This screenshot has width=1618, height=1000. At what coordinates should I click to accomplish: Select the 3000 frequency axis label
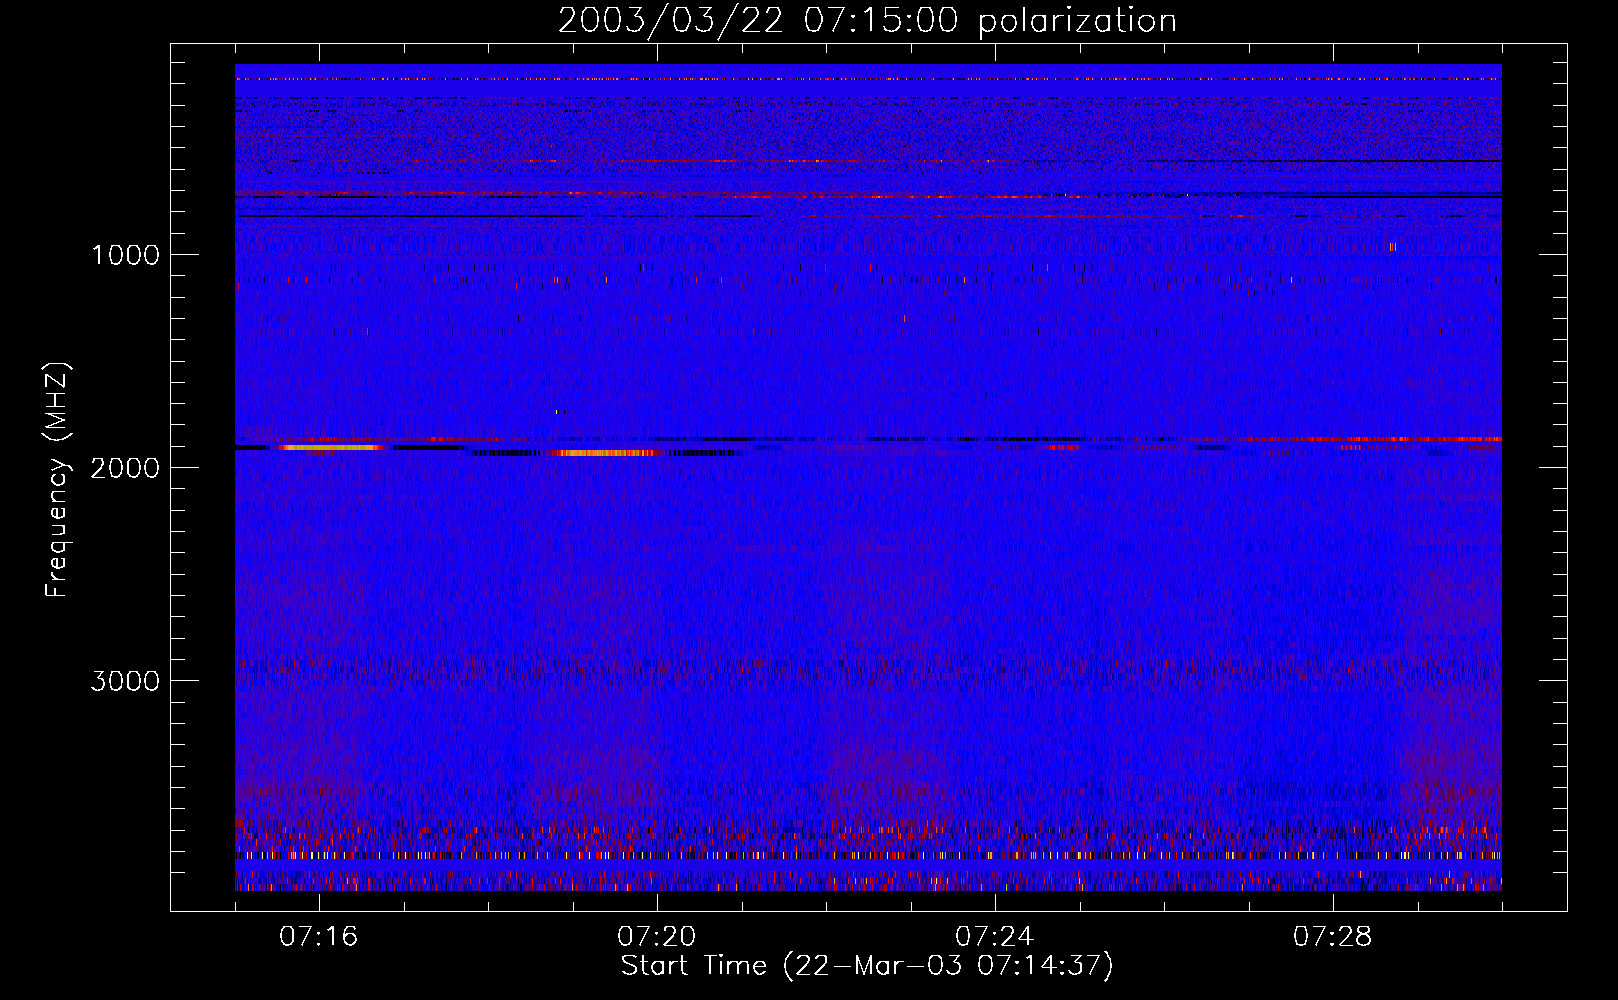125,681
